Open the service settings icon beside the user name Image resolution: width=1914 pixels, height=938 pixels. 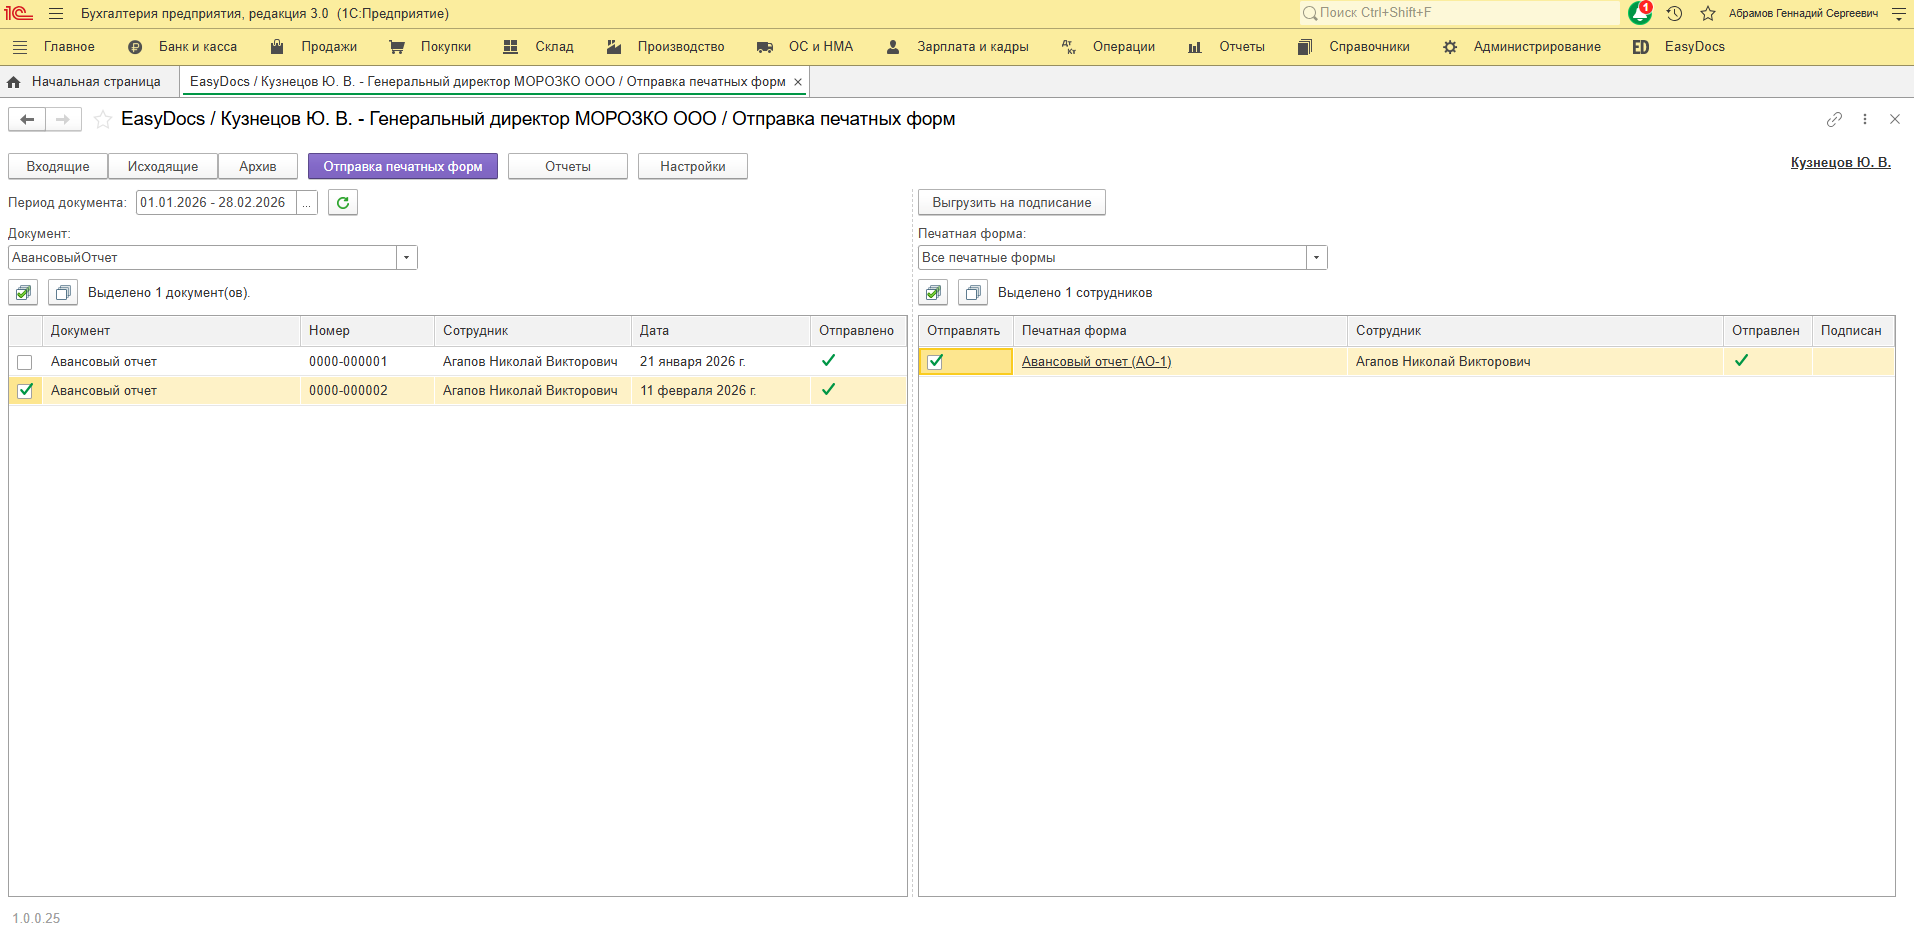click(1899, 14)
